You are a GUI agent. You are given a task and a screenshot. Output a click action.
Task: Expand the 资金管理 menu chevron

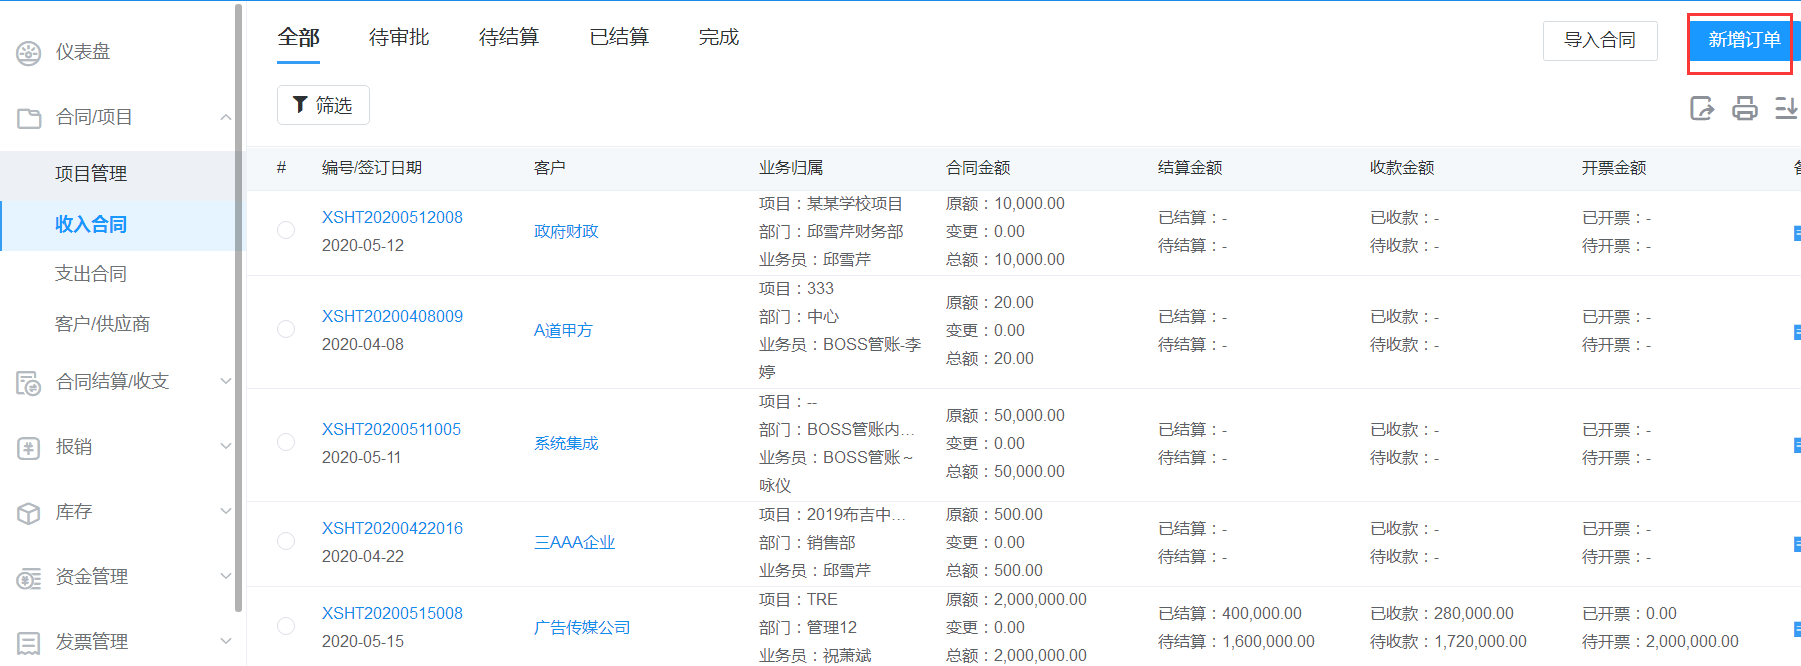pyautogui.click(x=226, y=576)
